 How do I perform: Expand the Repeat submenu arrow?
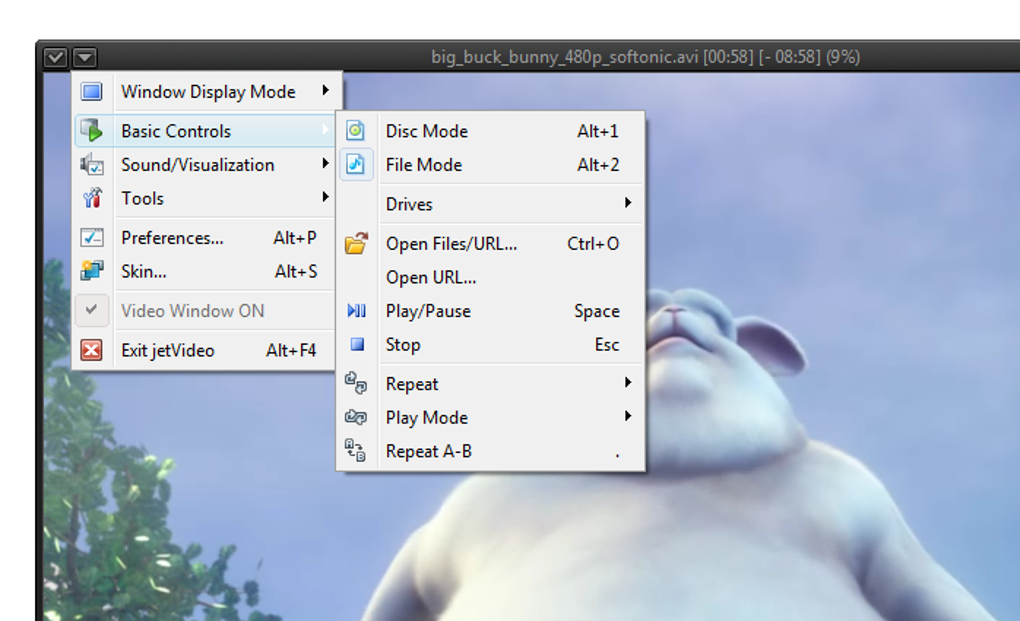[x=628, y=382]
